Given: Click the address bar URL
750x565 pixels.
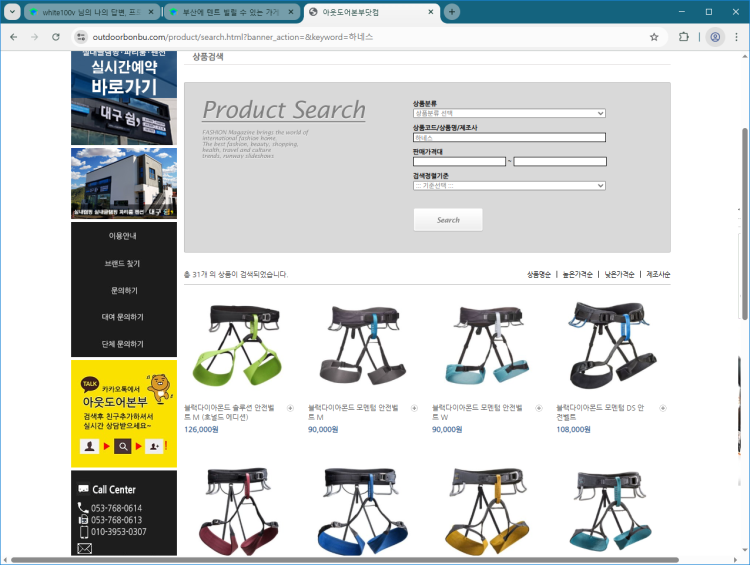Looking at the screenshot, I should [232, 37].
